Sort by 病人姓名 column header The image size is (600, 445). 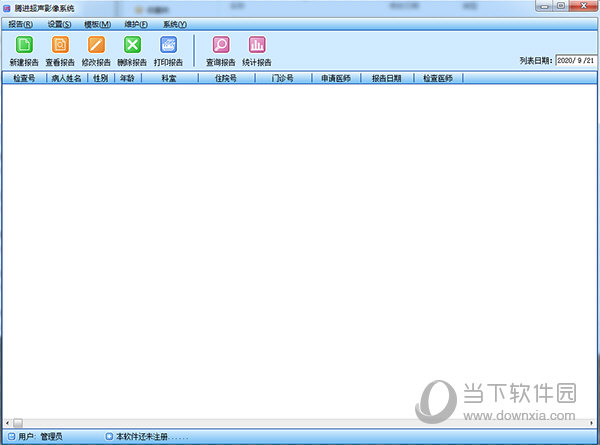(x=67, y=78)
